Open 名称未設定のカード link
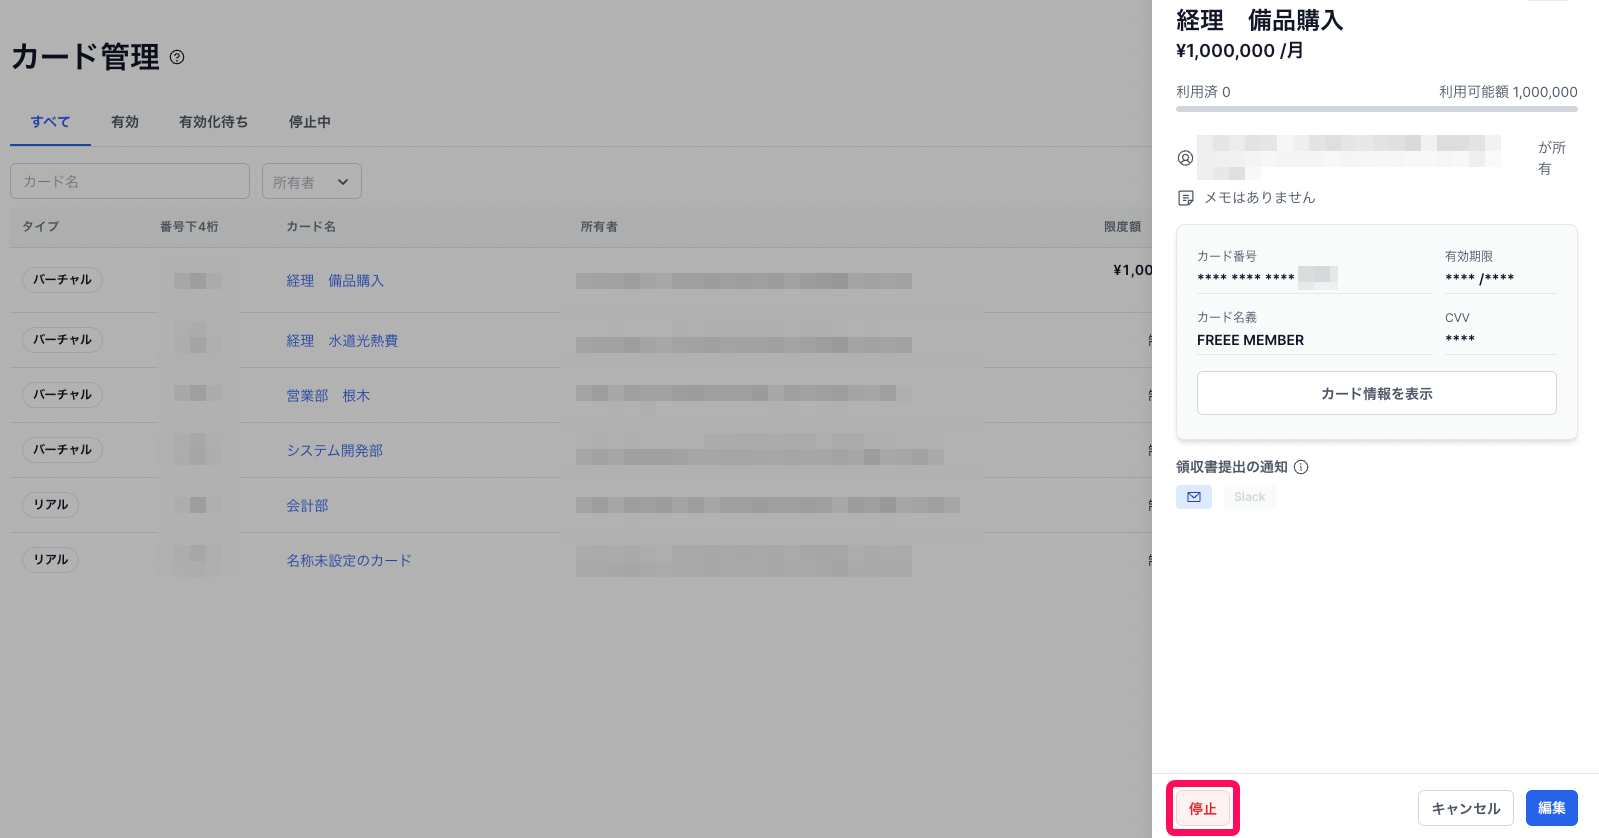The height and width of the screenshot is (838, 1599). tap(349, 561)
